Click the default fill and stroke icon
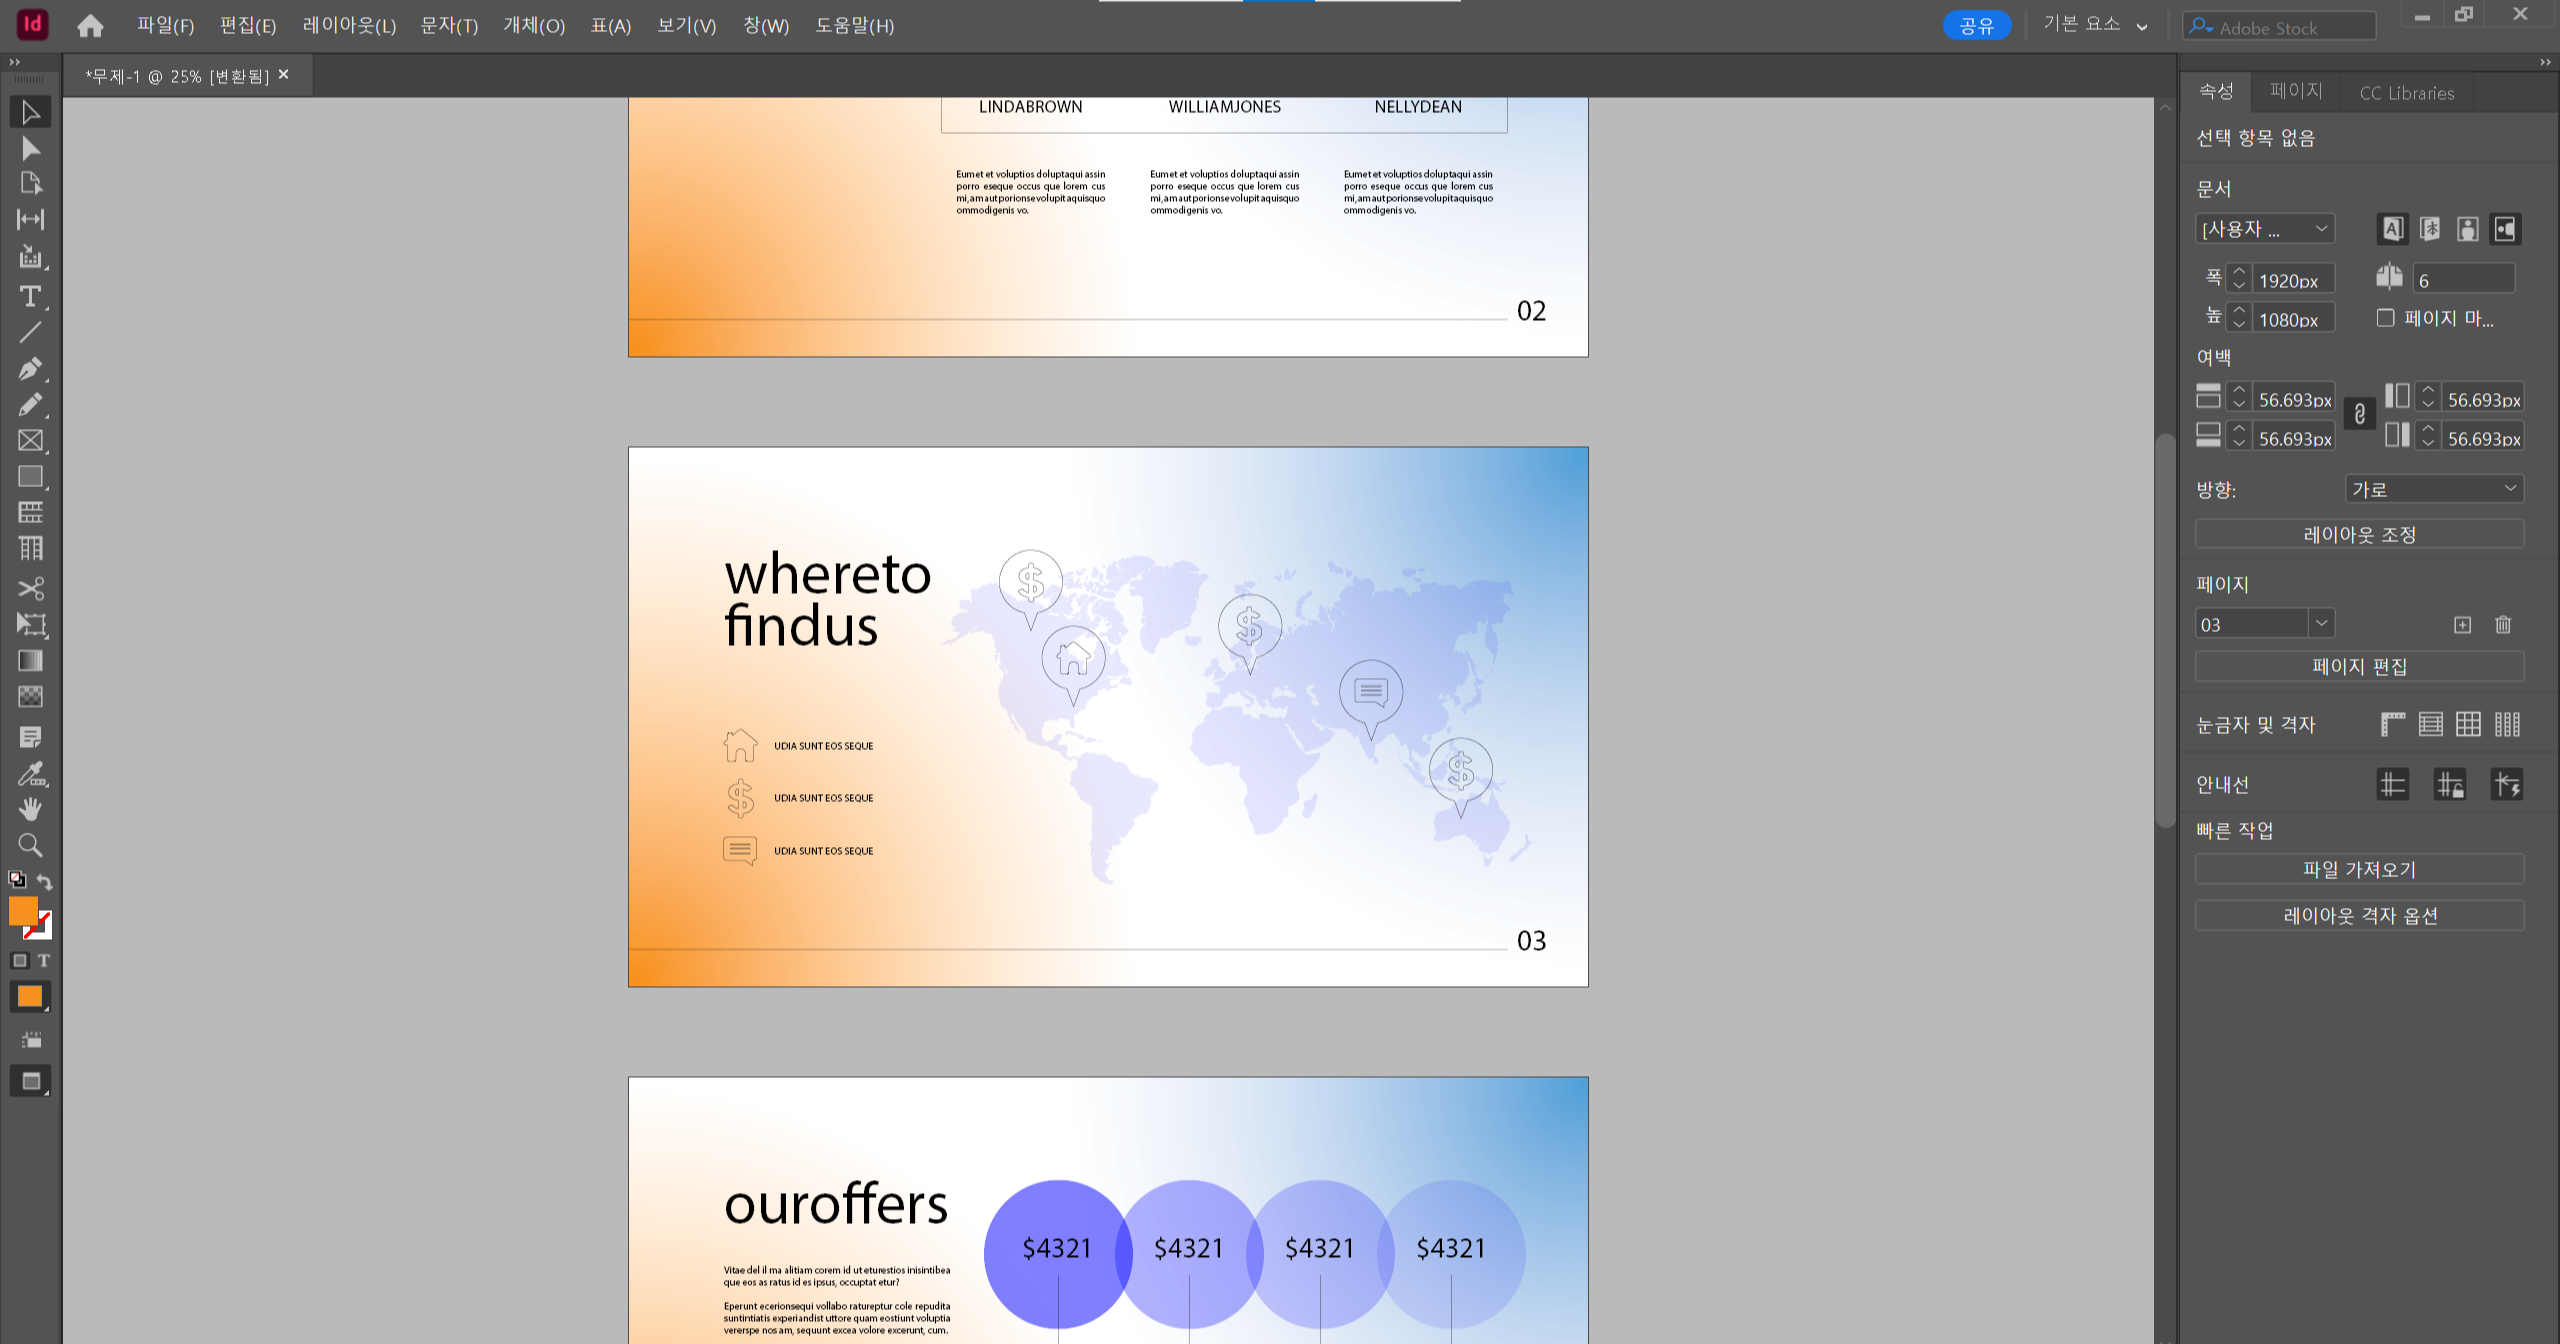 pos(17,880)
